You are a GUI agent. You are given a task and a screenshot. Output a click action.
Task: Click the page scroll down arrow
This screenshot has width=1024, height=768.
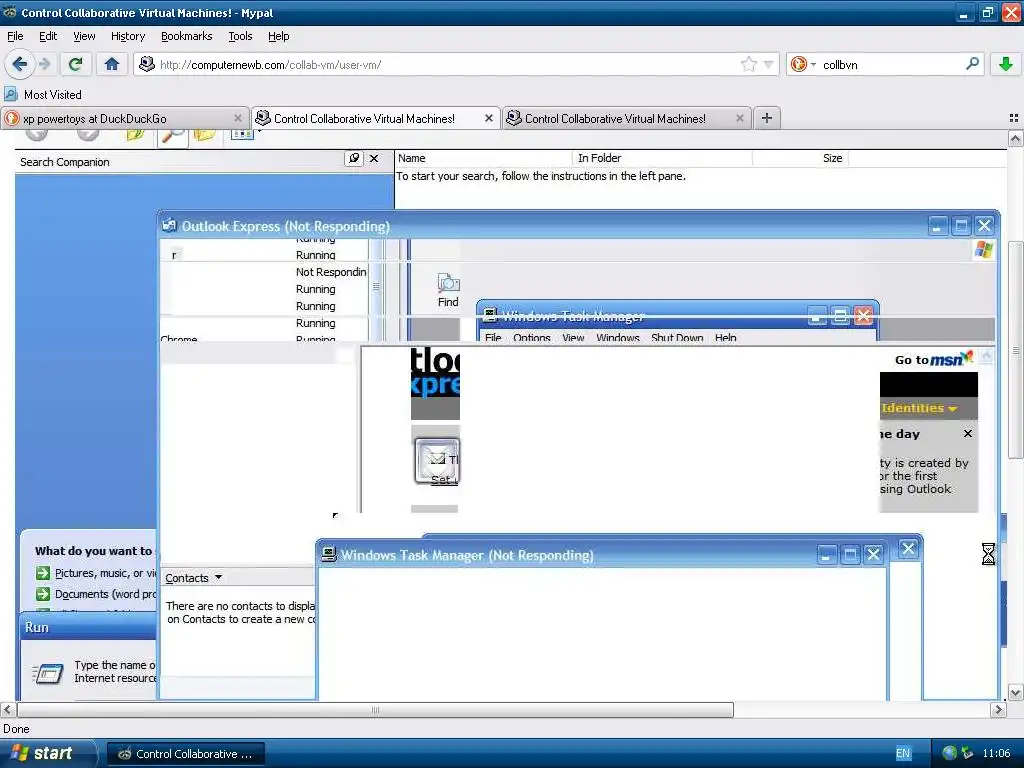[x=1016, y=693]
